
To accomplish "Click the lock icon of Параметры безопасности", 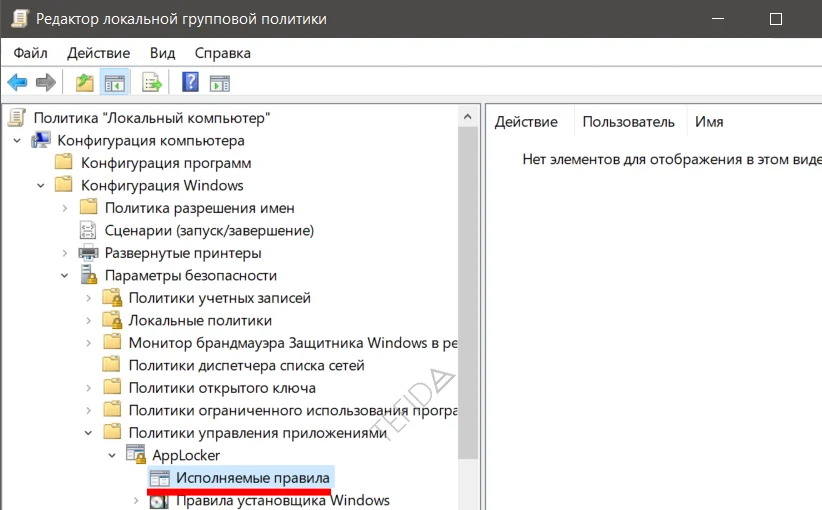I will click(89, 275).
